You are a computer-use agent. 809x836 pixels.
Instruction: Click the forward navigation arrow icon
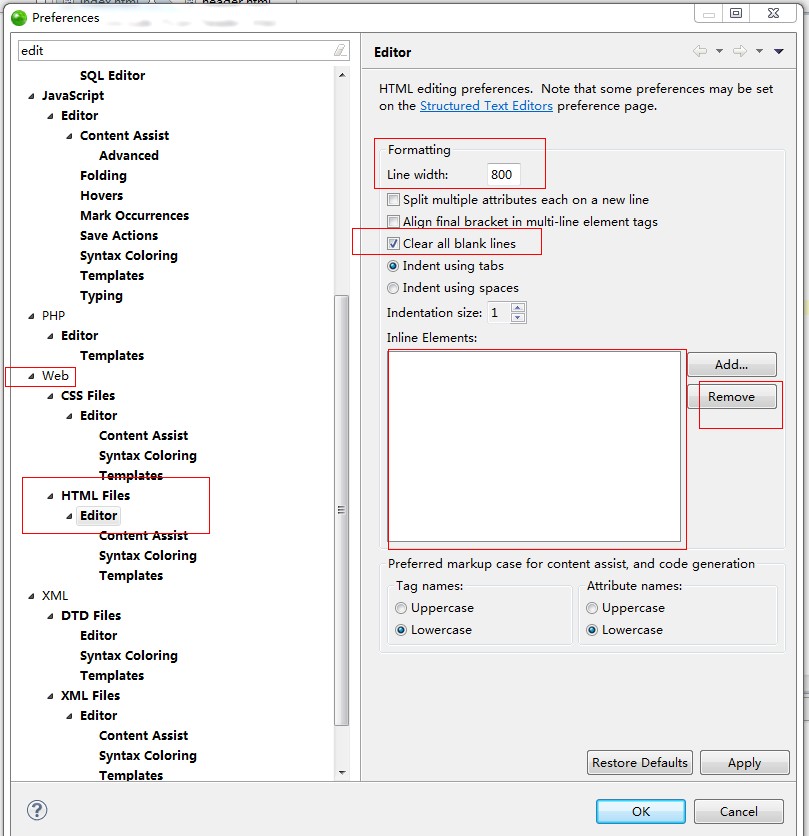pos(739,52)
